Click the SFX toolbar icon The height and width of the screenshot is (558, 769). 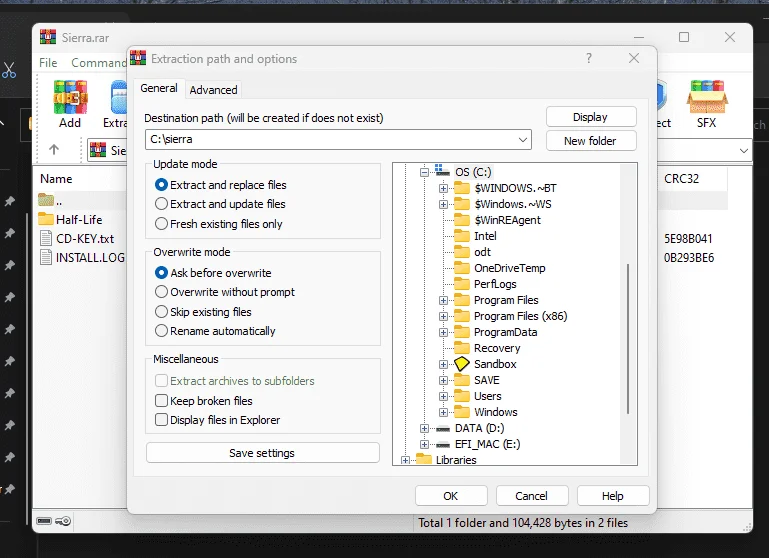pyautogui.click(x=707, y=97)
